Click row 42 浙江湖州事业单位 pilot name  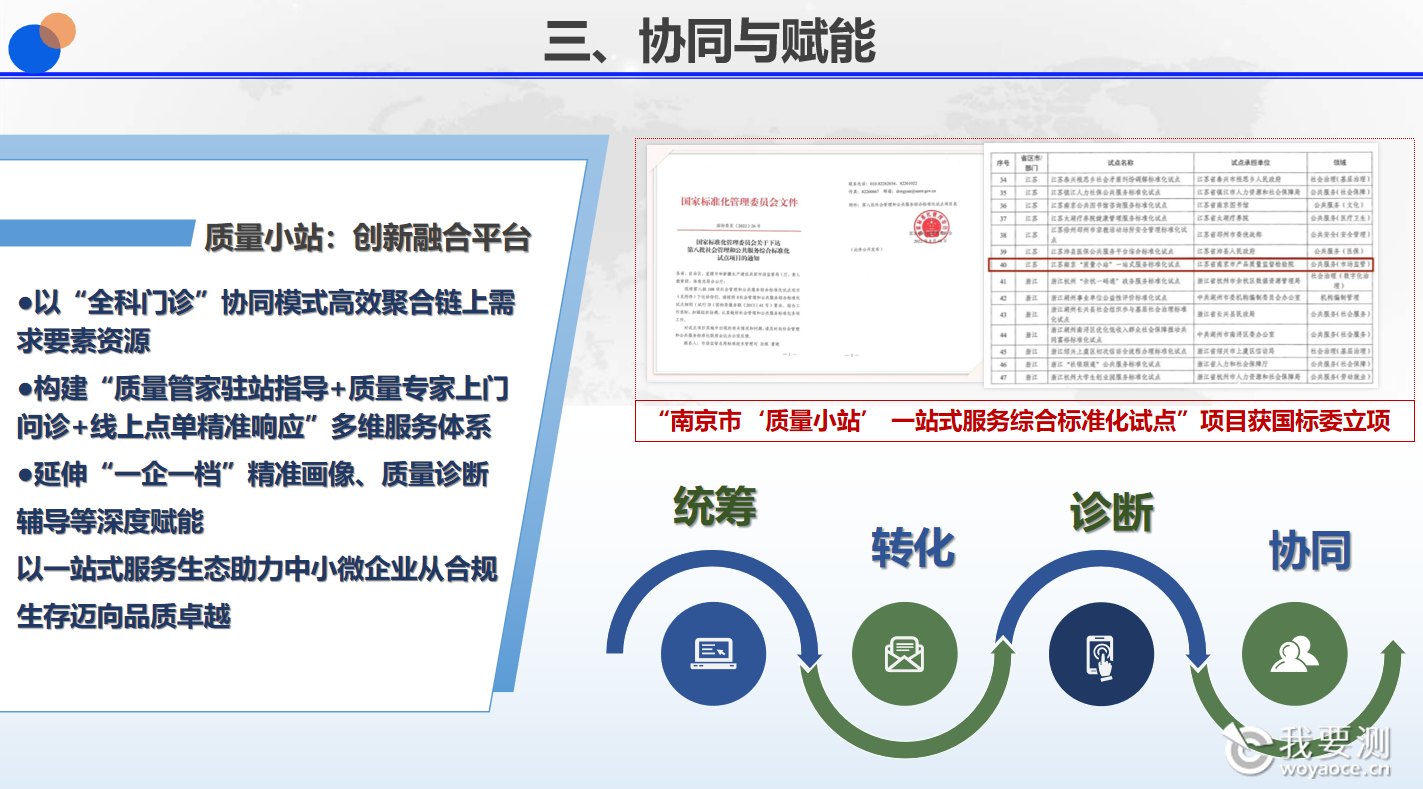coord(1109,298)
